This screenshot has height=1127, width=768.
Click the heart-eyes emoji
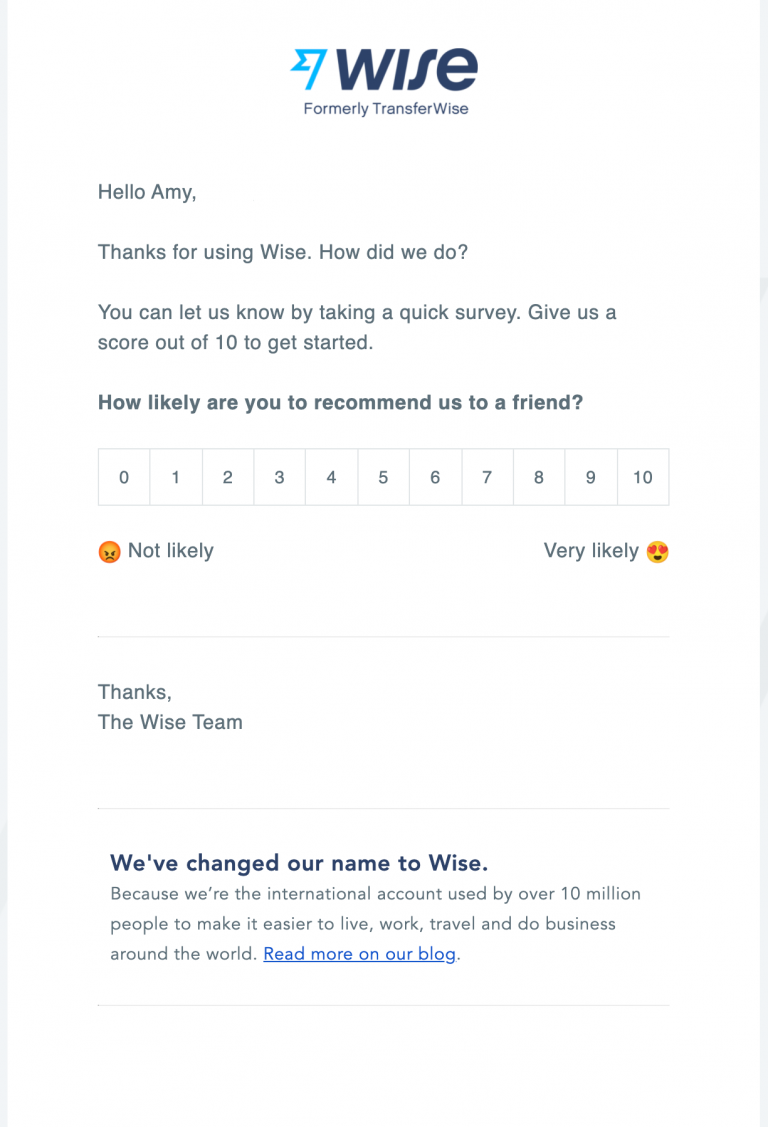[x=657, y=551]
